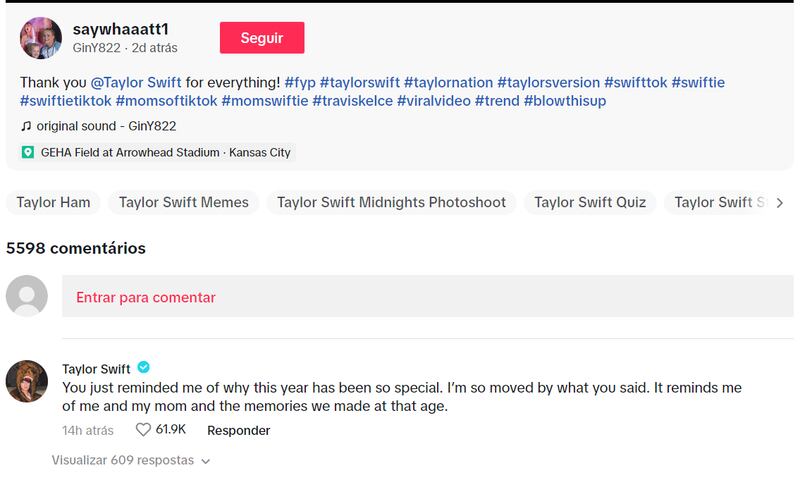Expand the 609 replies chevron
This screenshot has height=480, width=800.
[205, 461]
